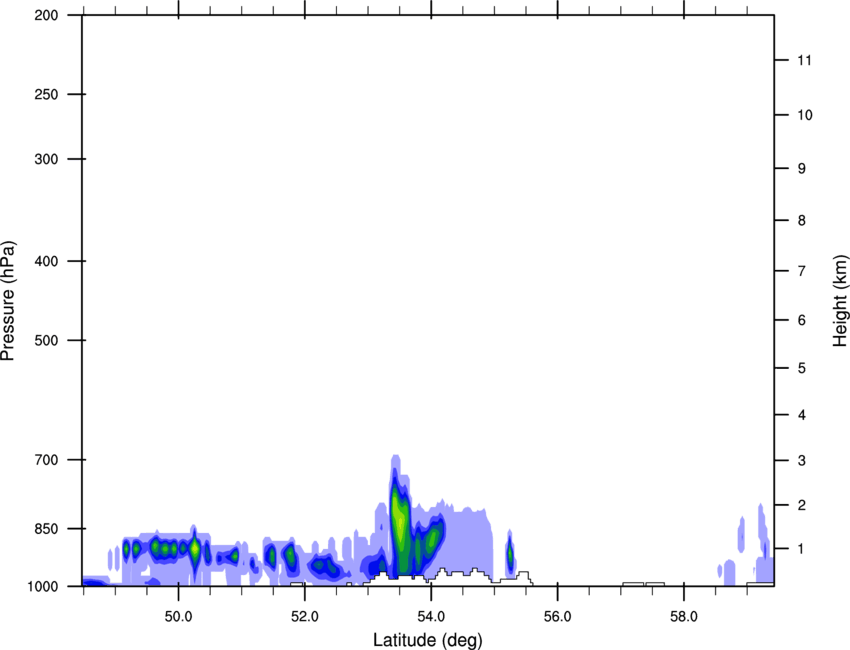Select the 500 pressure tick label
Viewport: 850px width, 650px height.
[x=46, y=340]
